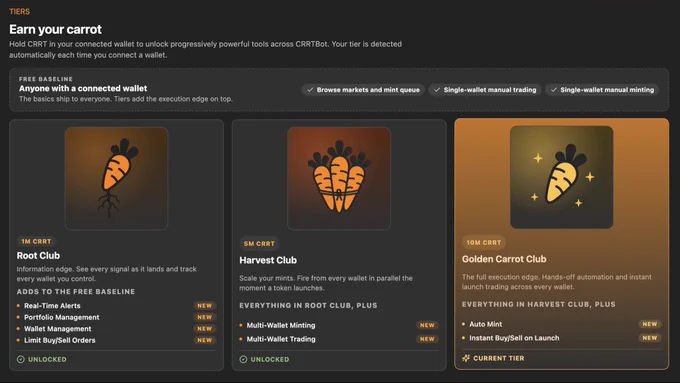Click the FREE BASELINE label
680x383 pixels.
pos(46,79)
